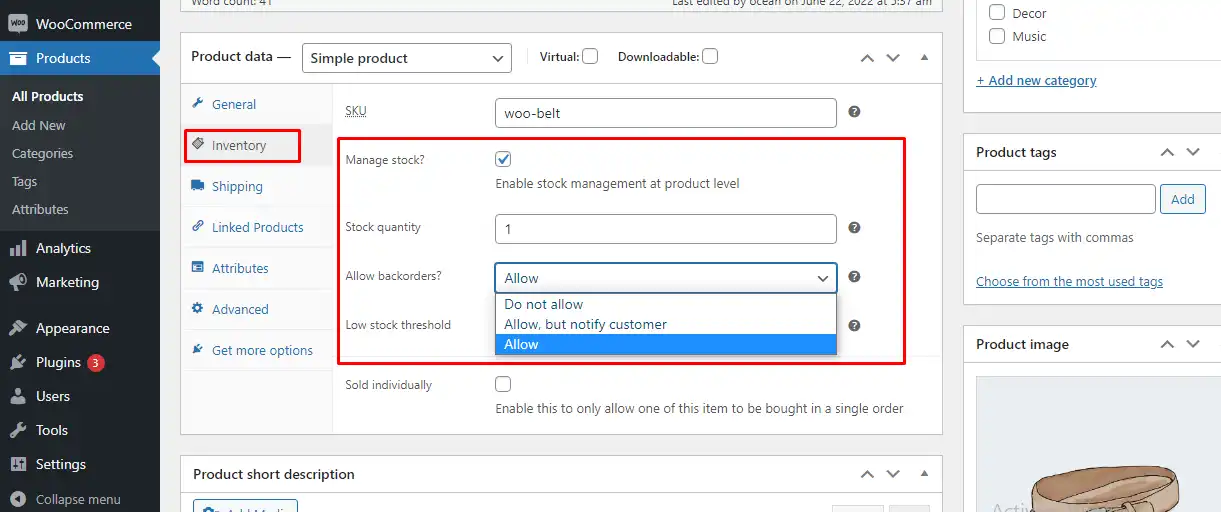Viewport: 1221px width, 512px height.
Task: Move Product image panel down
Action: coord(1193,344)
